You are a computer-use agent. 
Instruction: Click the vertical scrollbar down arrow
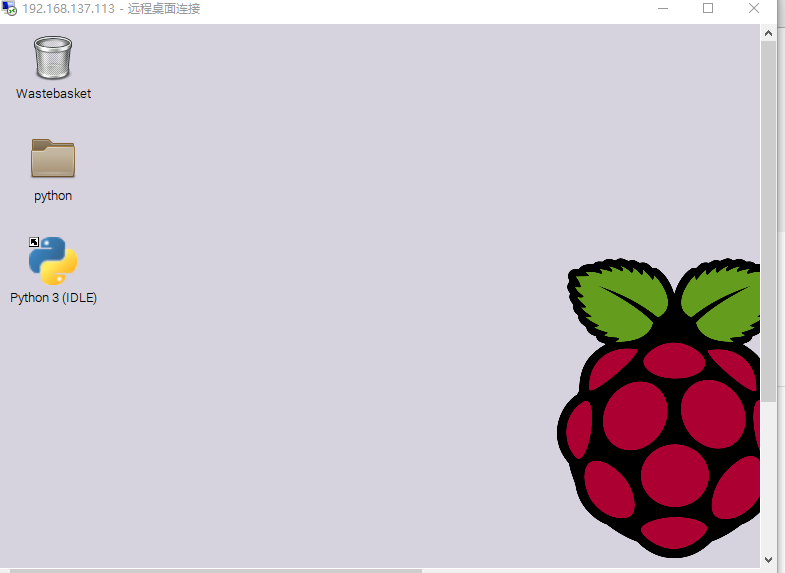click(x=768, y=559)
